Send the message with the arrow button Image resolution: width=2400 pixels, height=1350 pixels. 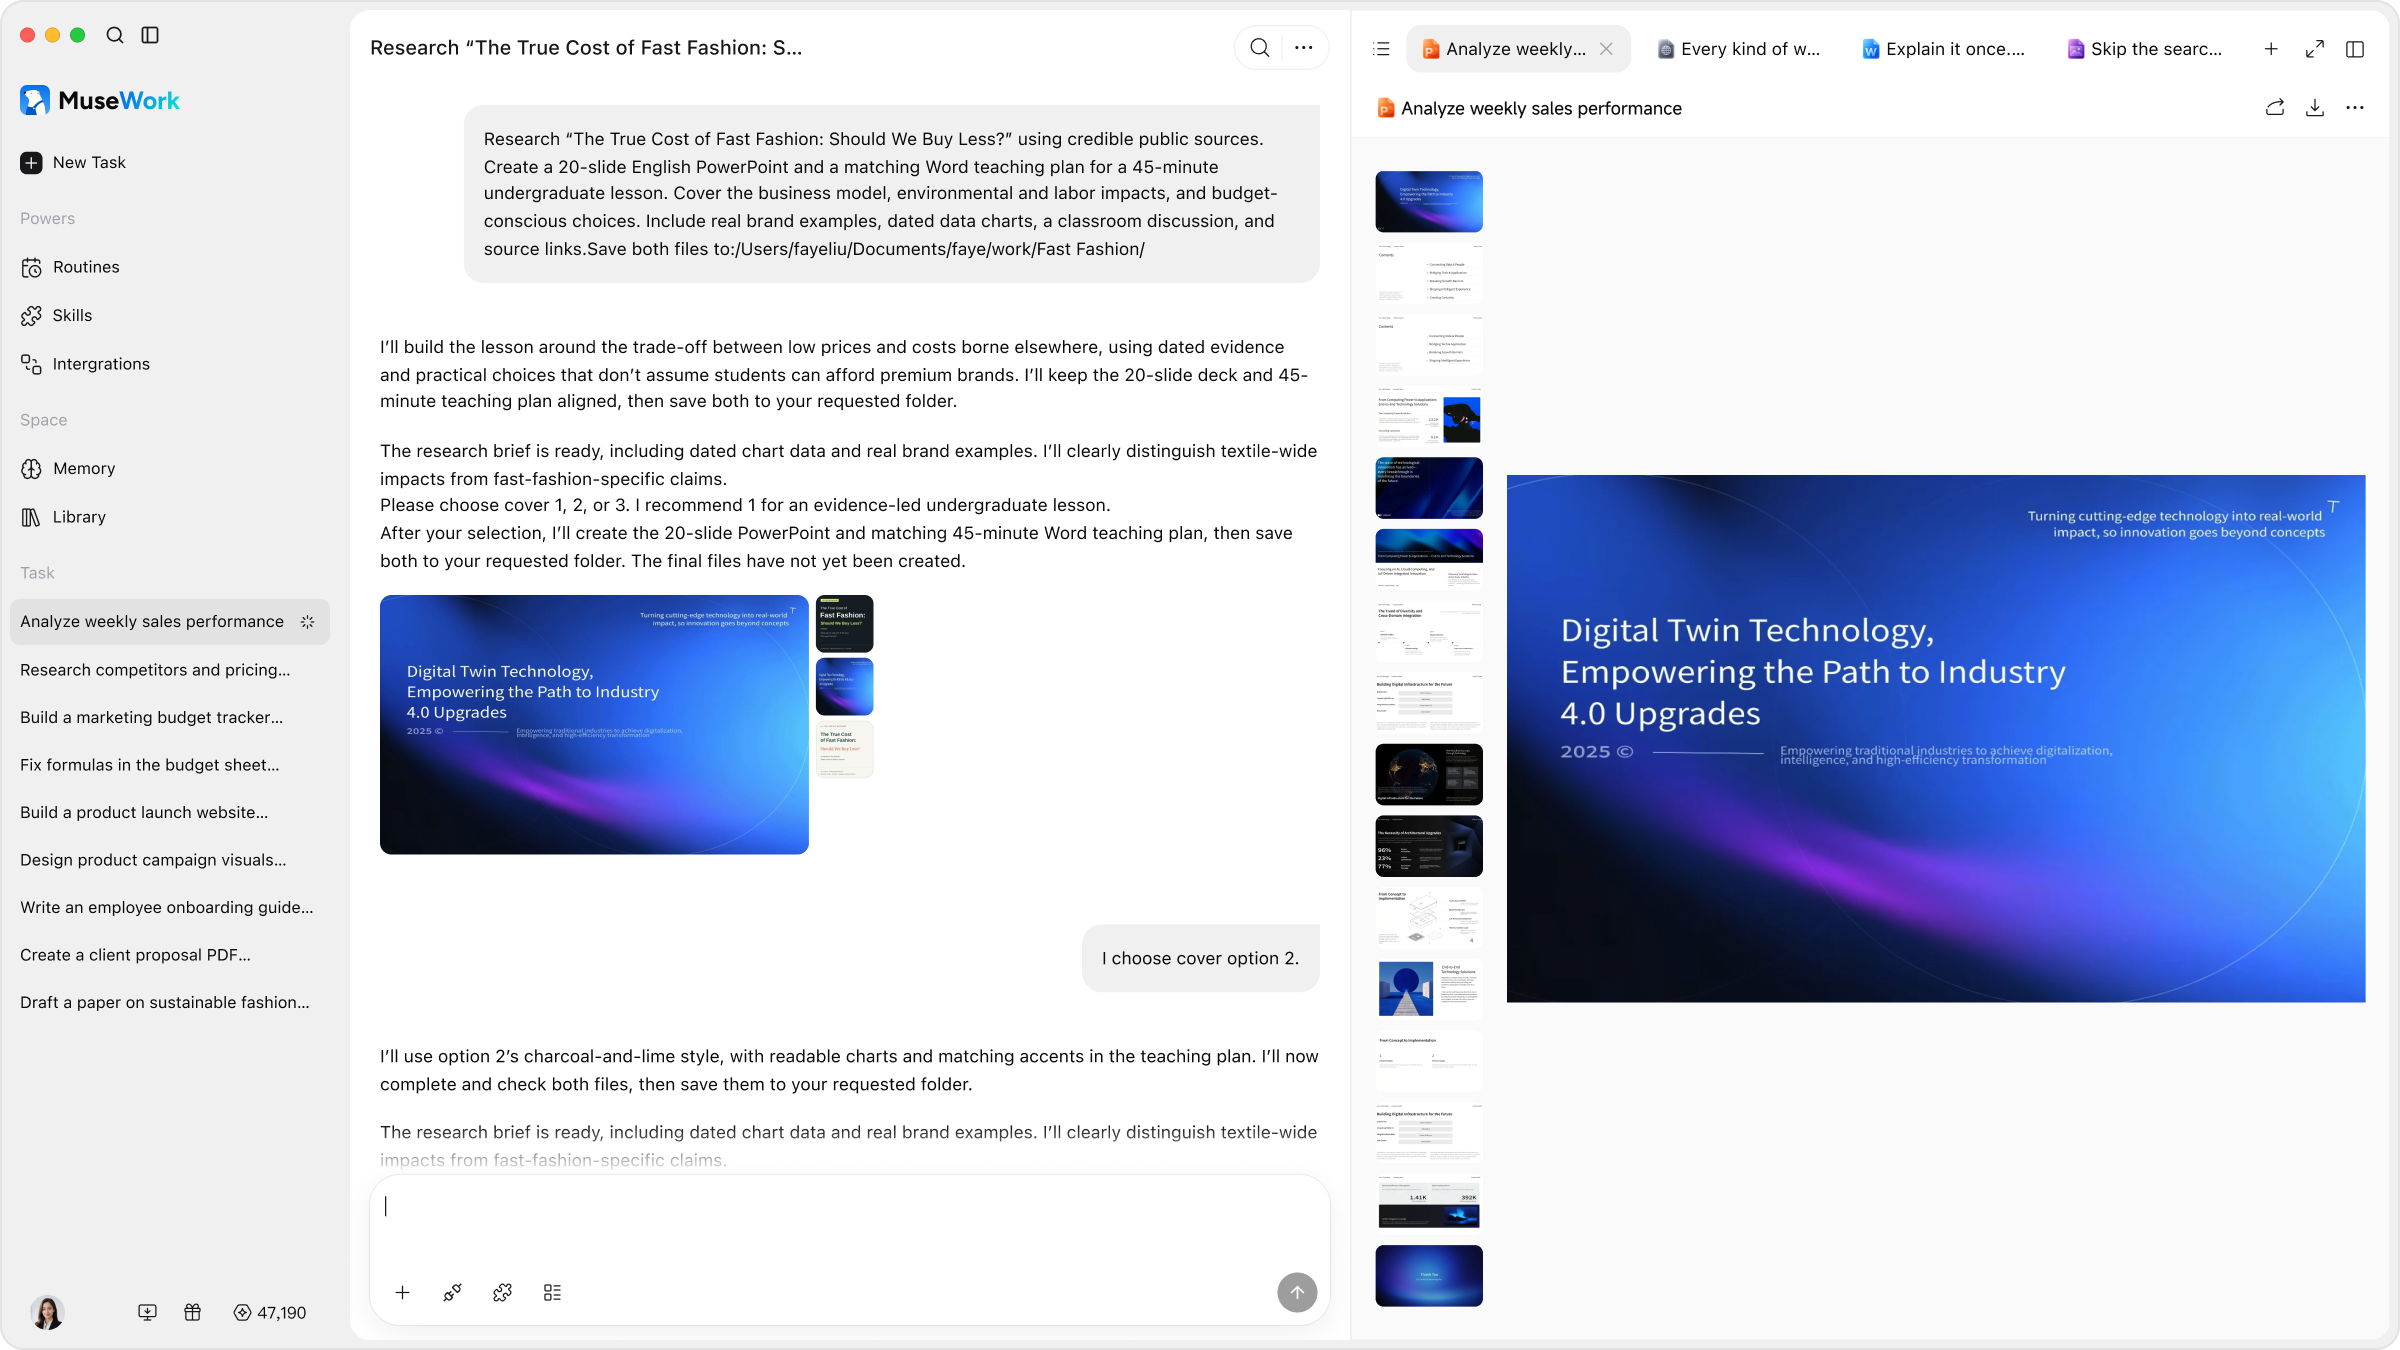pos(1297,1292)
